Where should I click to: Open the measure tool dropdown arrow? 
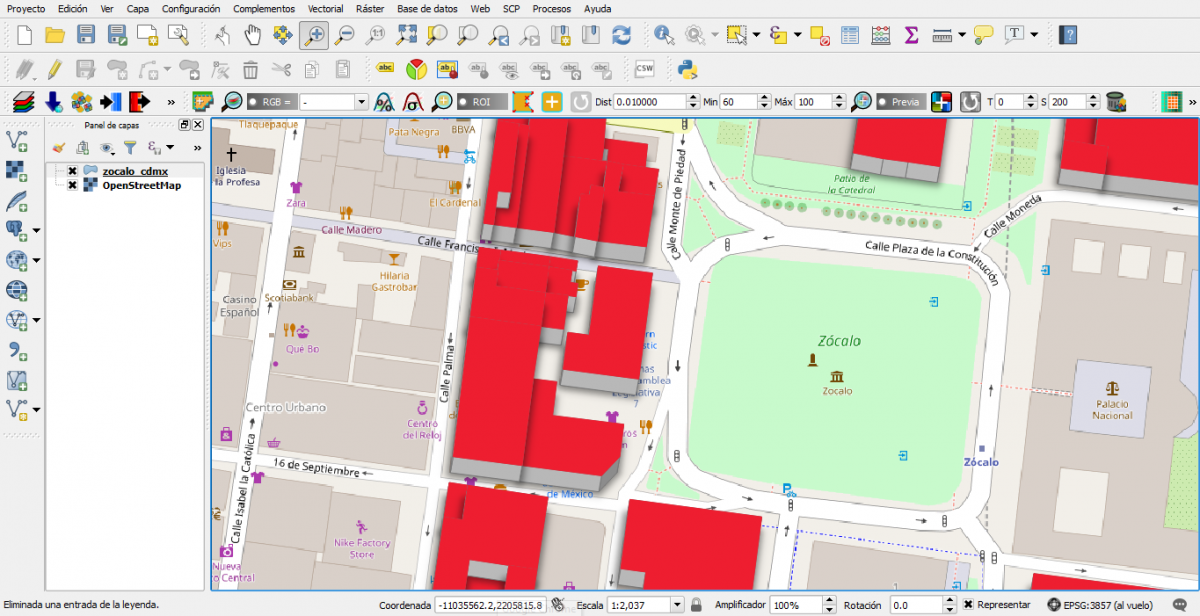pyautogui.click(x=962, y=35)
